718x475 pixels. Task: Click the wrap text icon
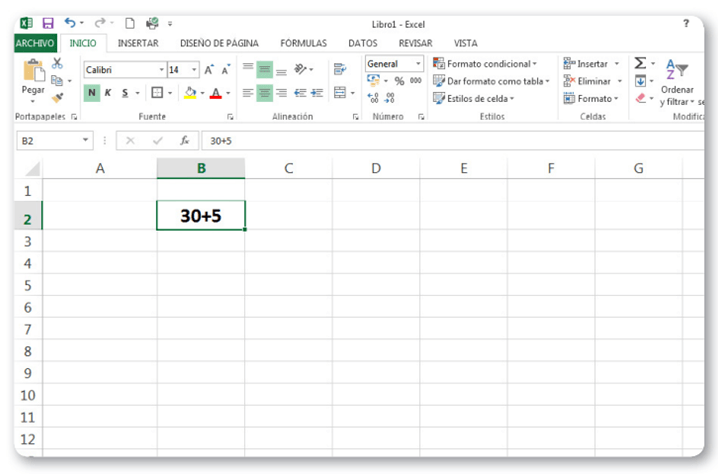(x=340, y=69)
